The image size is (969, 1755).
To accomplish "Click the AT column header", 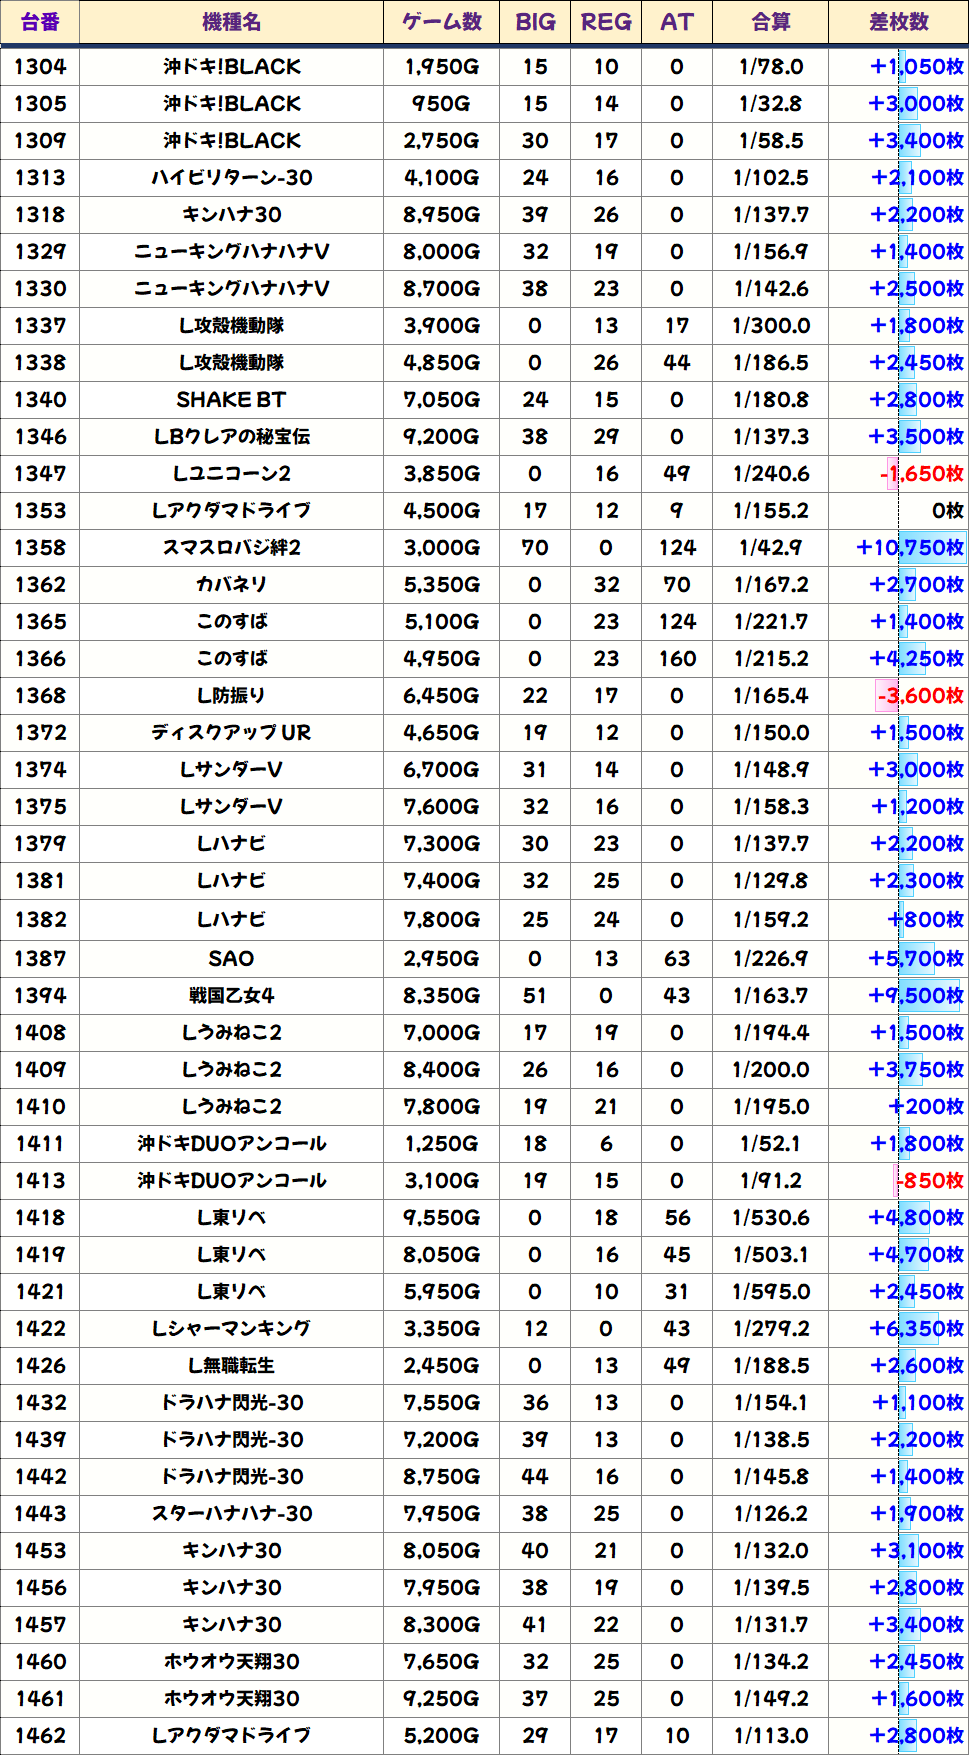I will pos(677,22).
